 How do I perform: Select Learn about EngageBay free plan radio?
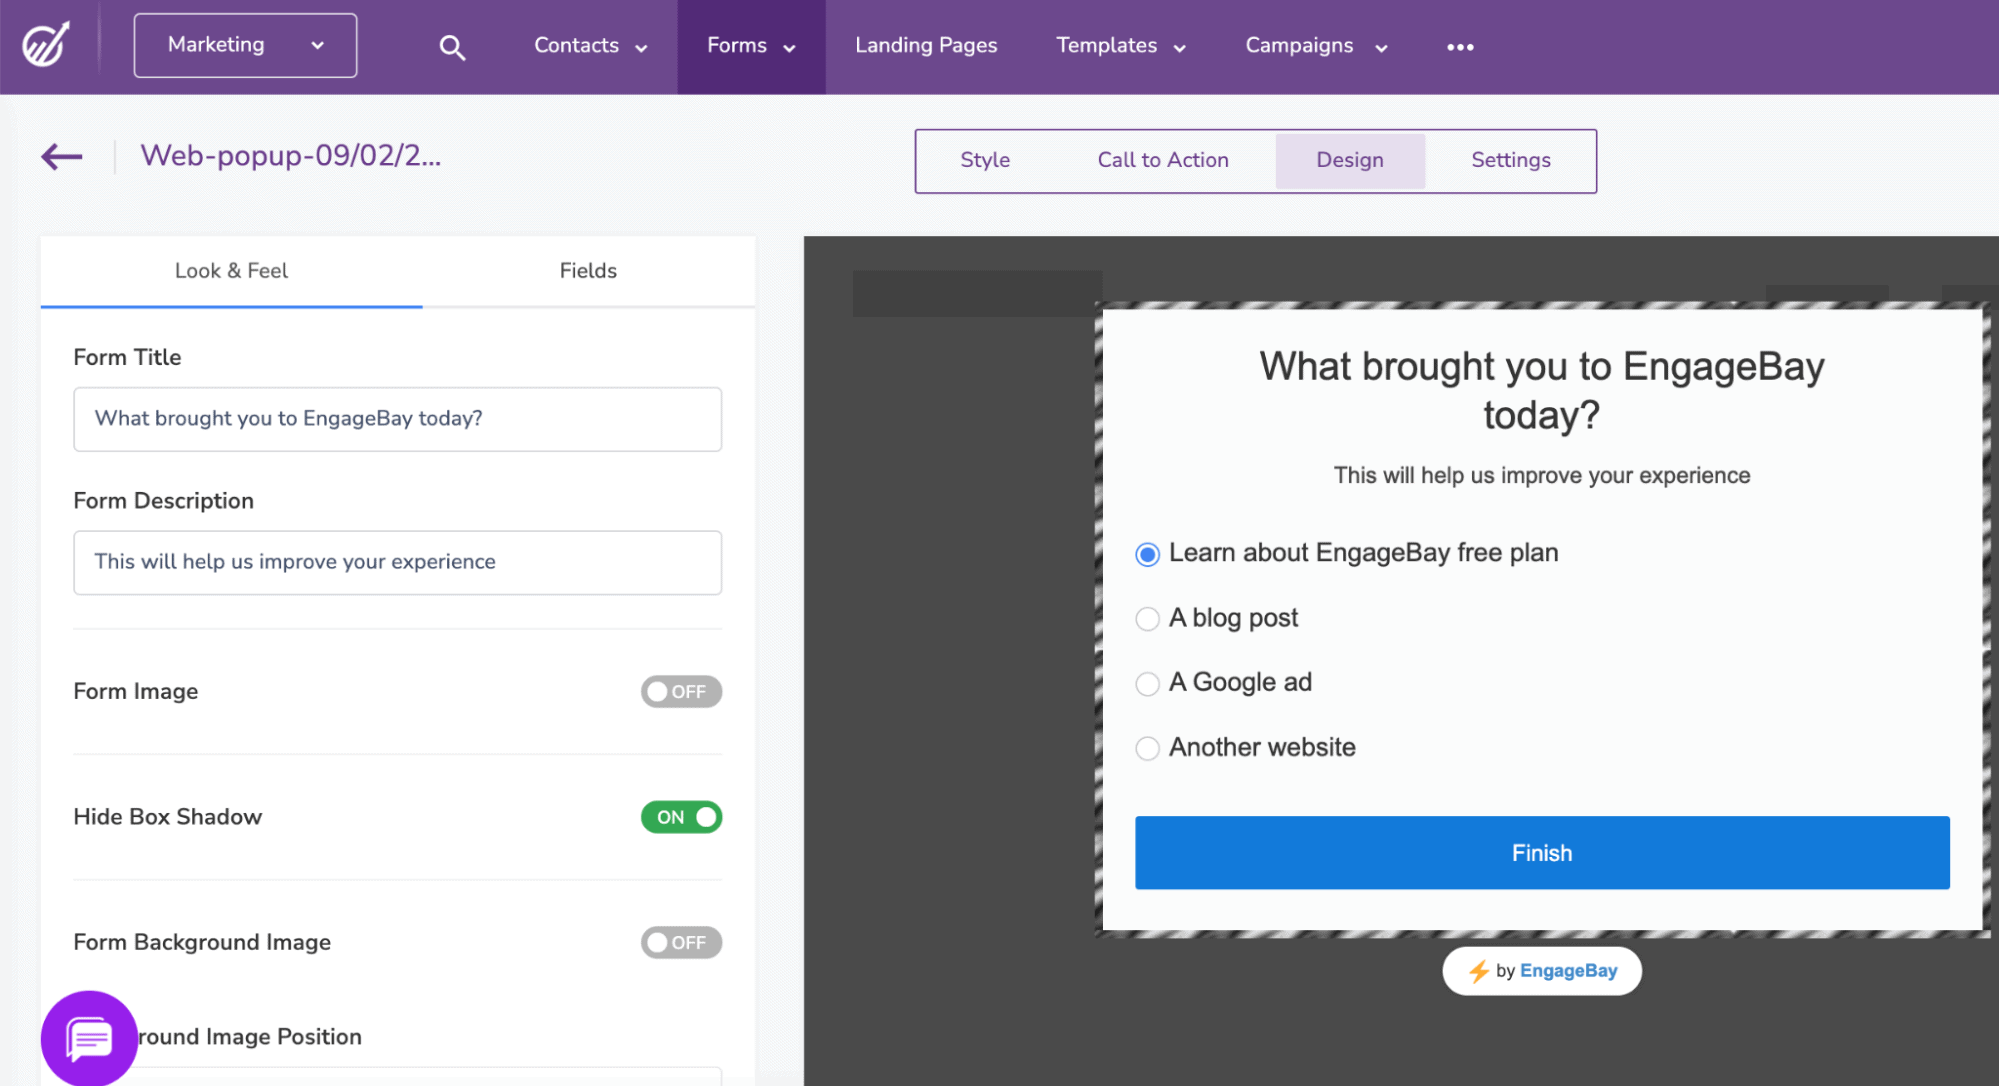click(1147, 554)
